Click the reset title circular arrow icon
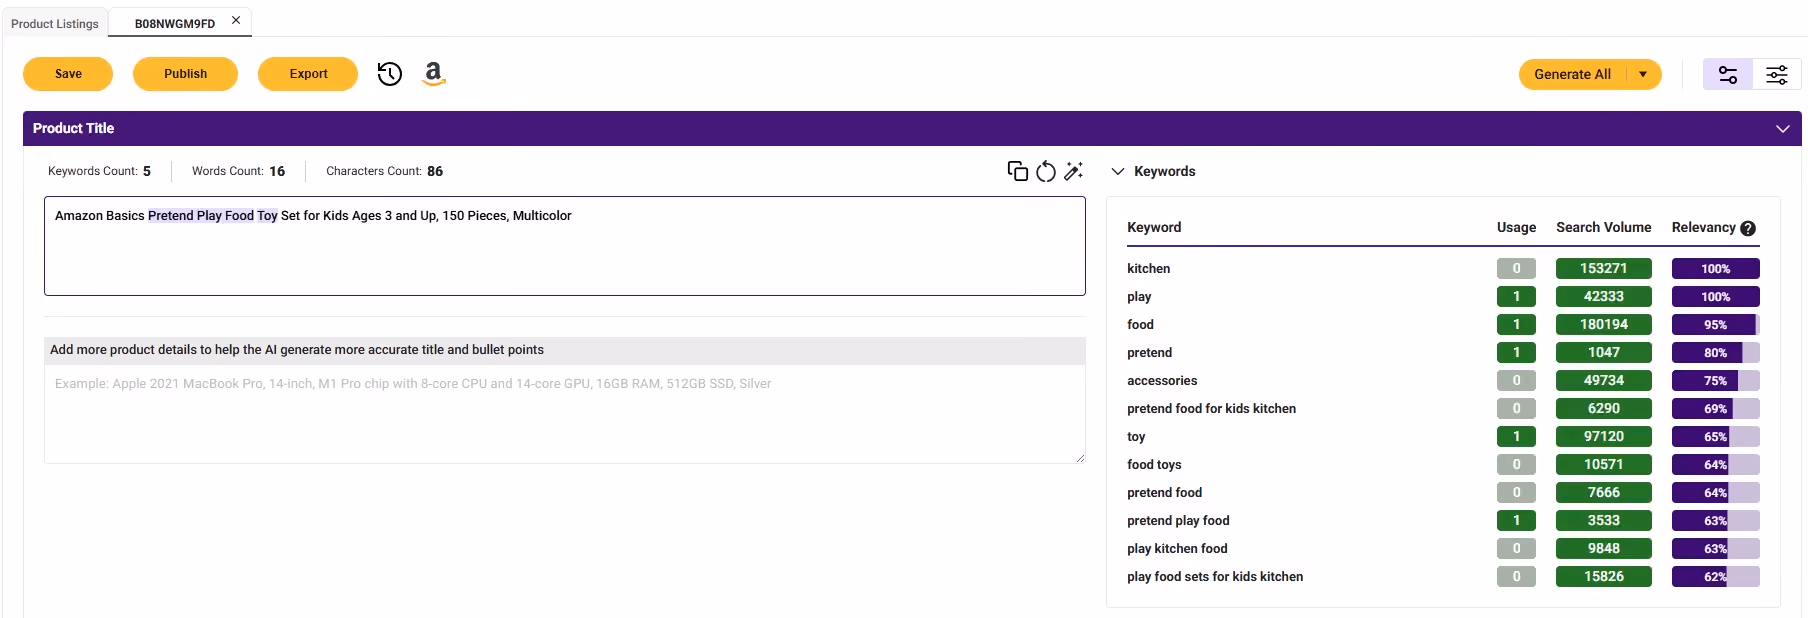 tap(1045, 171)
